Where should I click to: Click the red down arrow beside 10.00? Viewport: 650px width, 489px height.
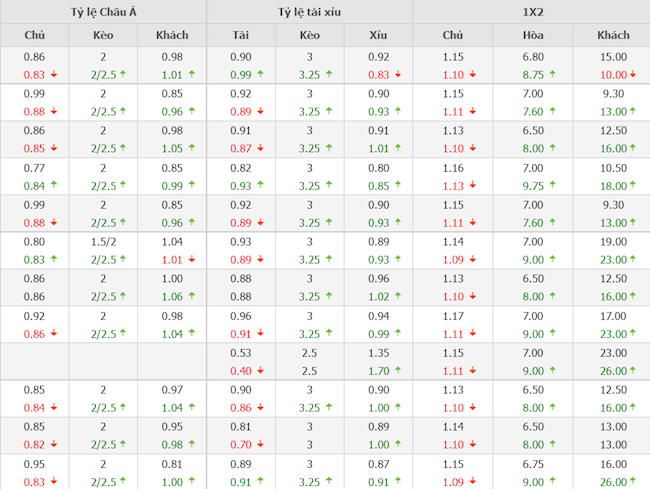point(633,75)
